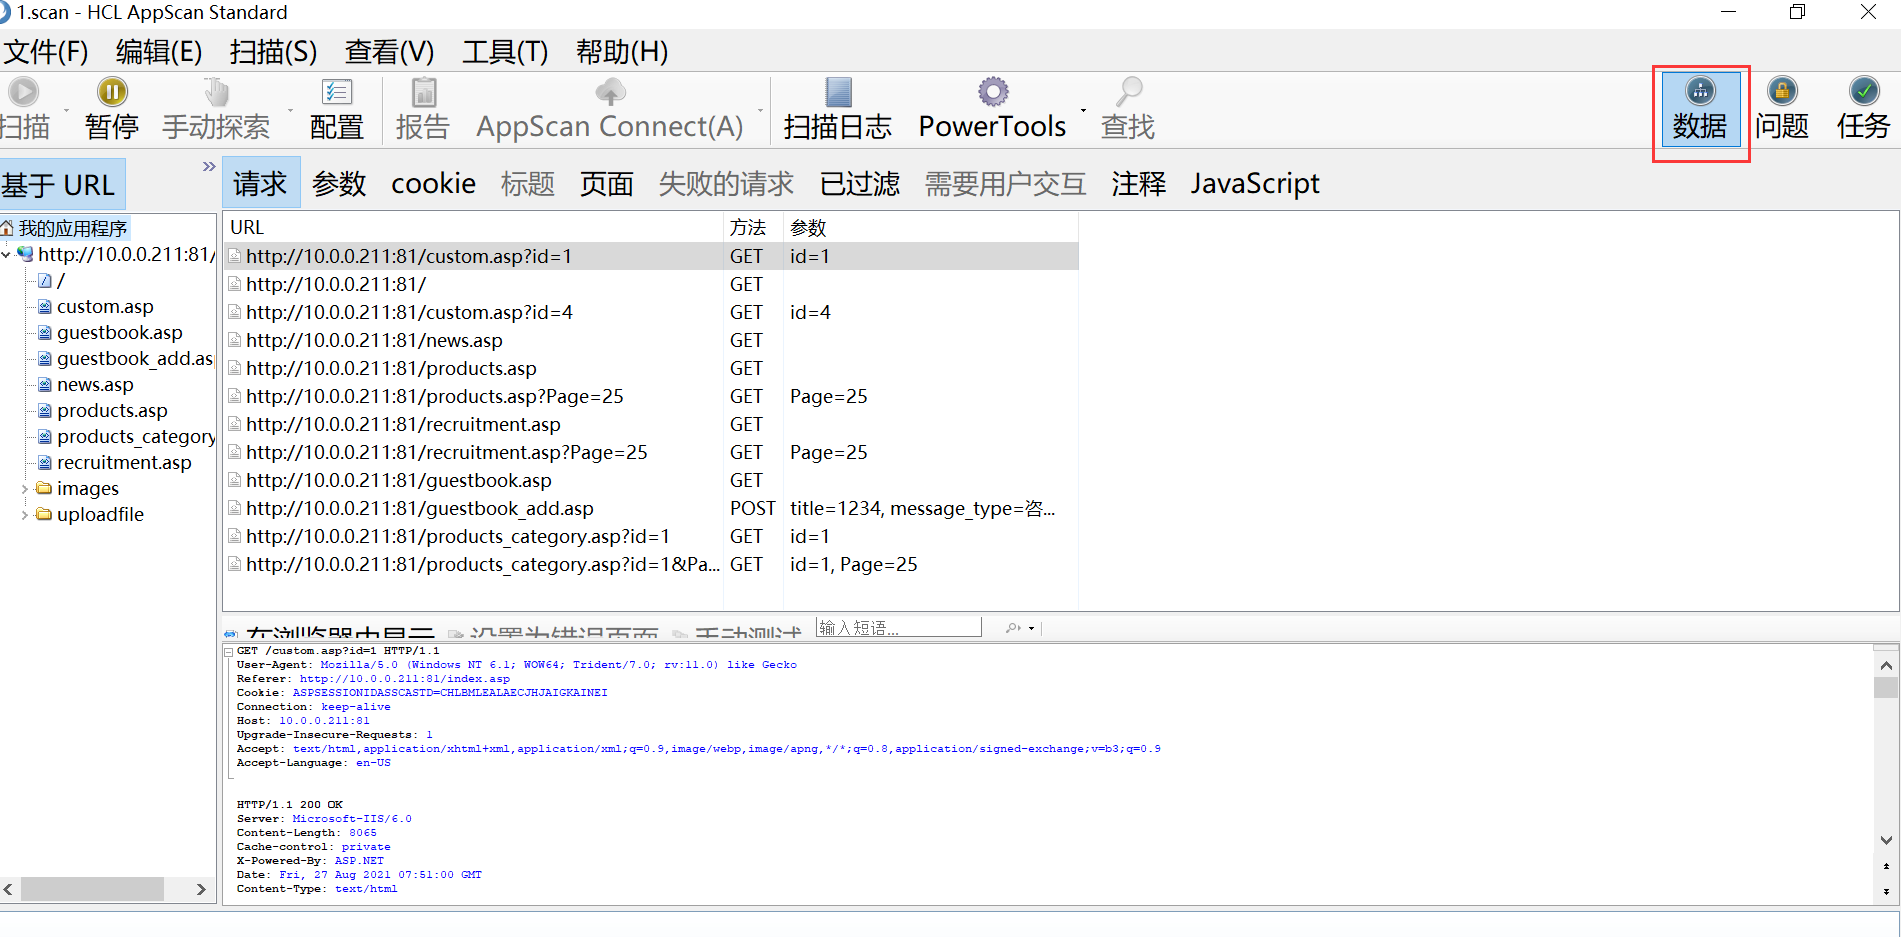Open the Scan button dropdown arrow

tap(66, 110)
